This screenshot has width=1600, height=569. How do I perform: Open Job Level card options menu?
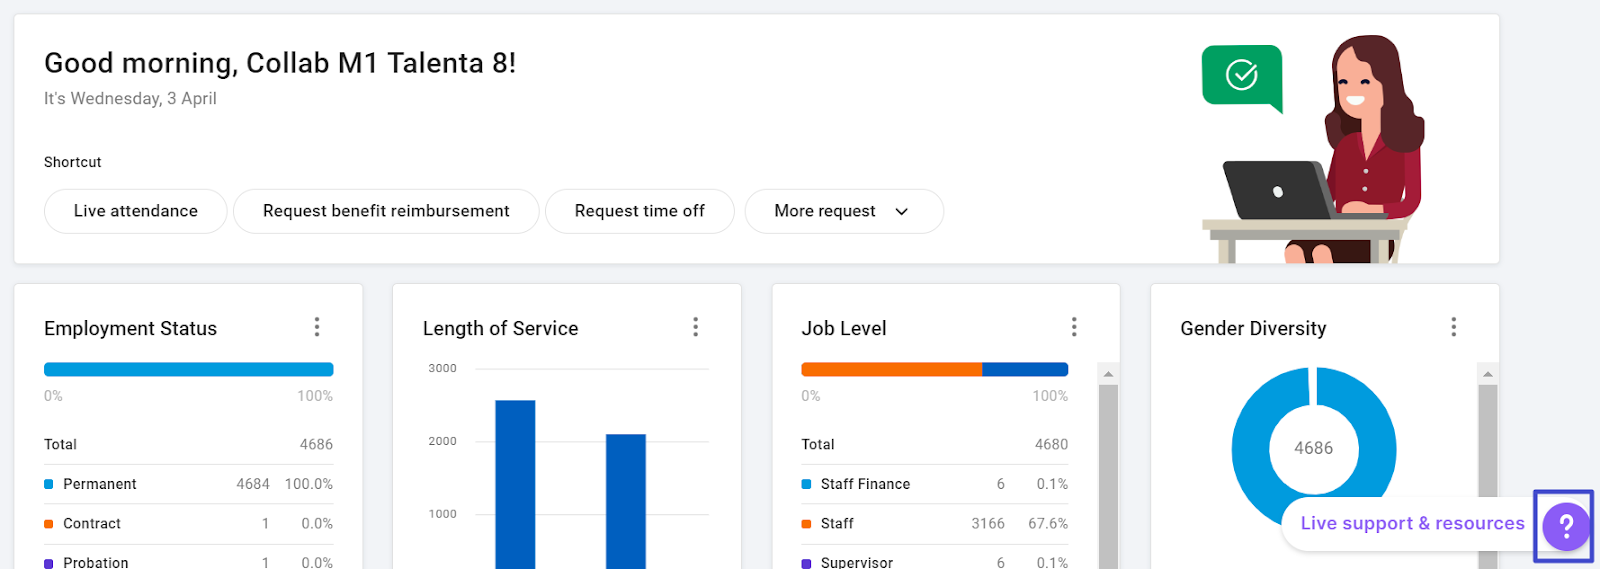[x=1074, y=327]
